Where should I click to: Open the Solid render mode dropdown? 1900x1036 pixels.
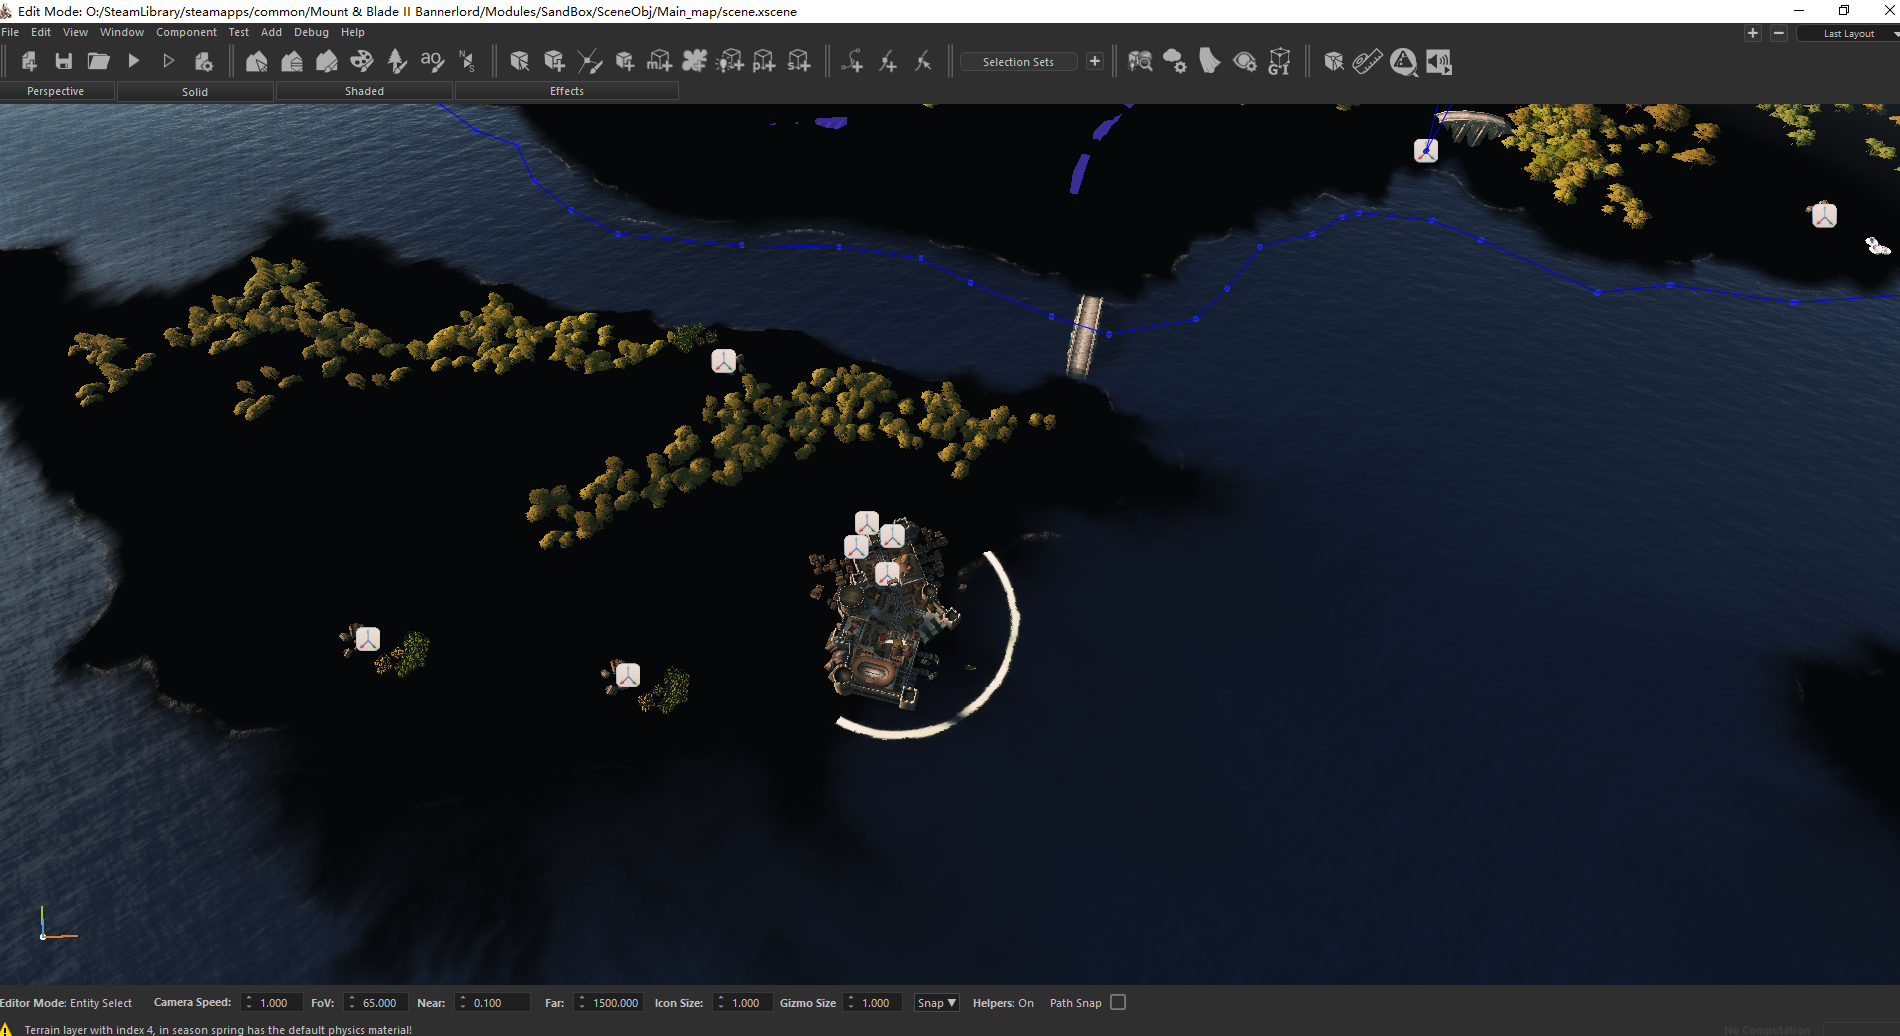(195, 91)
